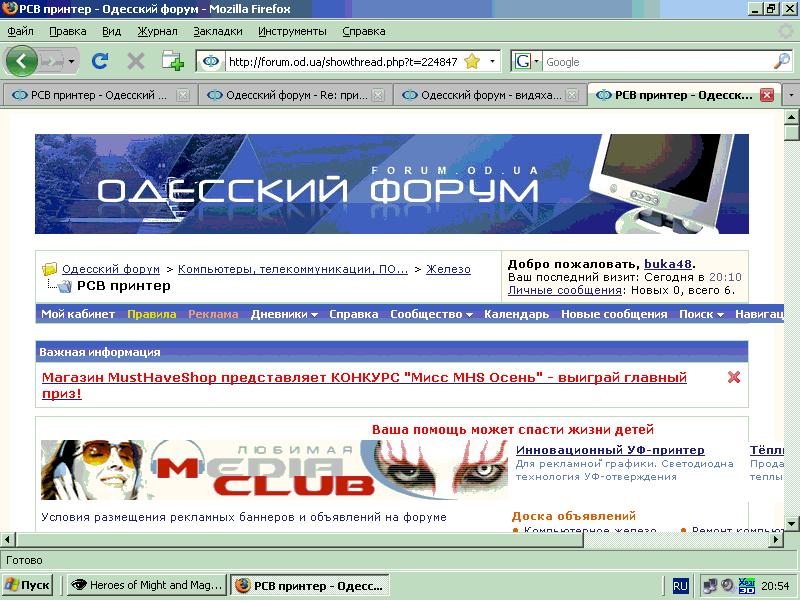This screenshot has height=600, width=800.
Task: Open the Закладки menu
Action: tap(218, 31)
